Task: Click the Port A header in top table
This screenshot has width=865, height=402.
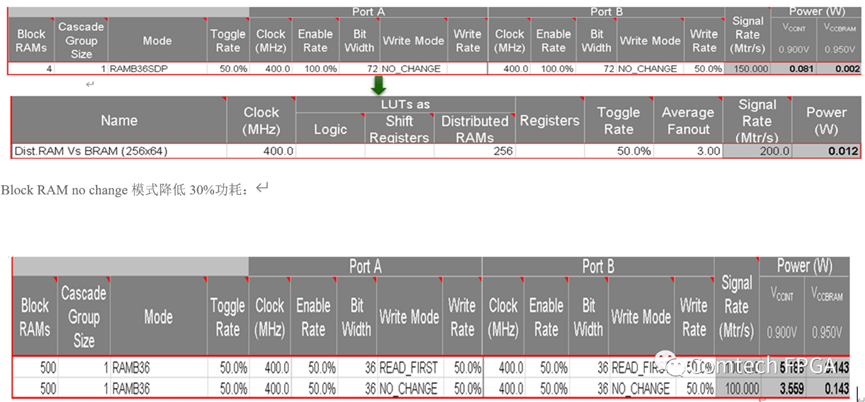Action: [x=367, y=12]
